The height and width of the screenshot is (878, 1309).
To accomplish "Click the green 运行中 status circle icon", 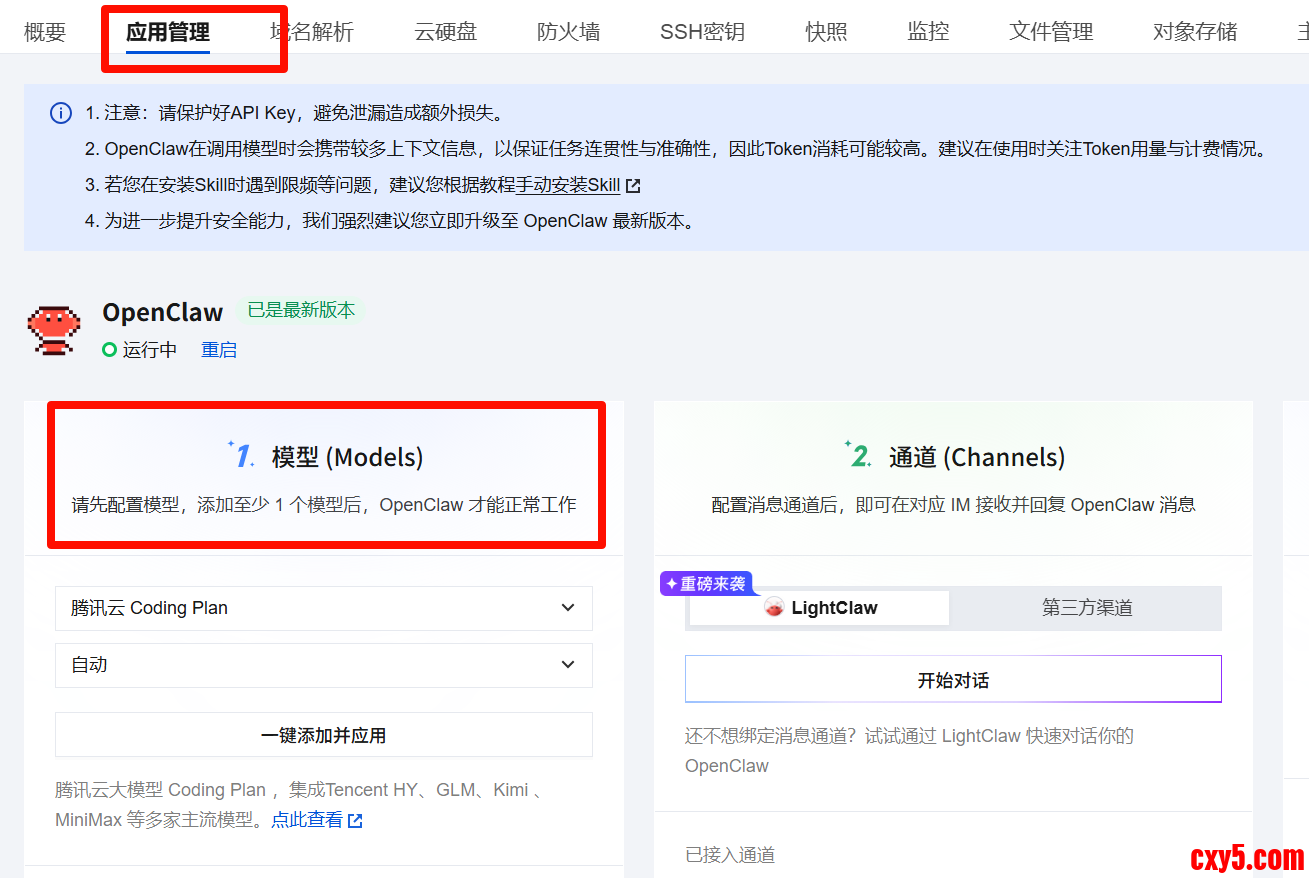I will coord(110,350).
